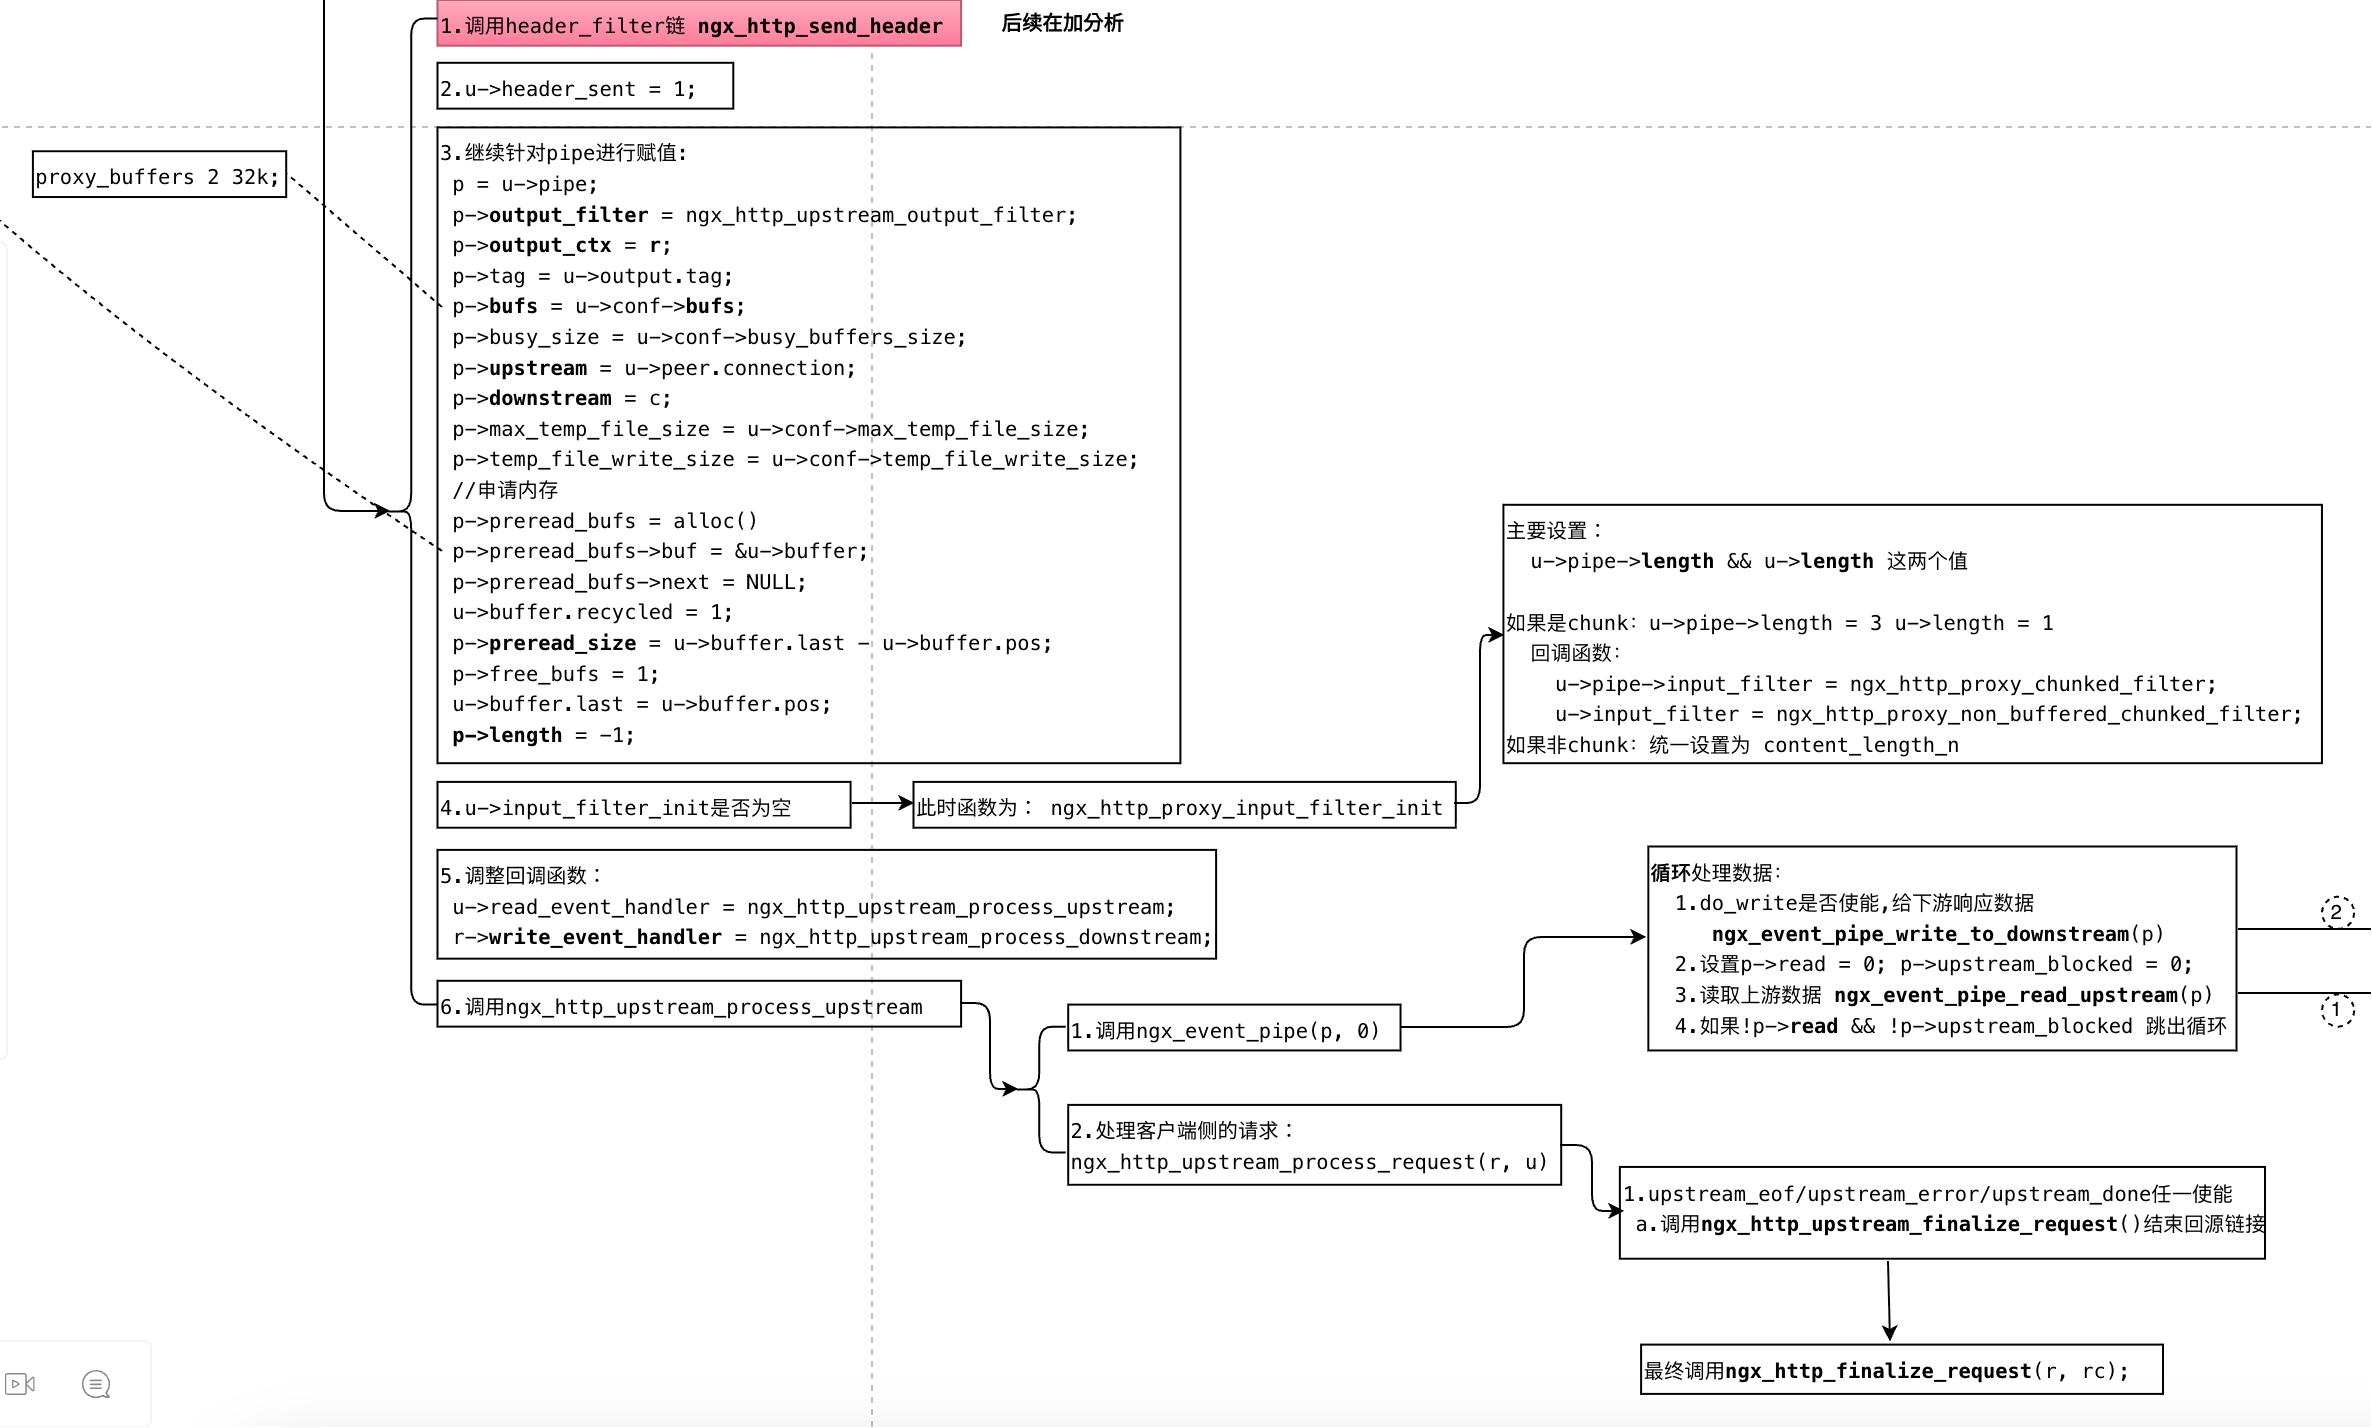Click the 后续在加分析 text label
Screen dimensions: 2372x1428
[1062, 23]
